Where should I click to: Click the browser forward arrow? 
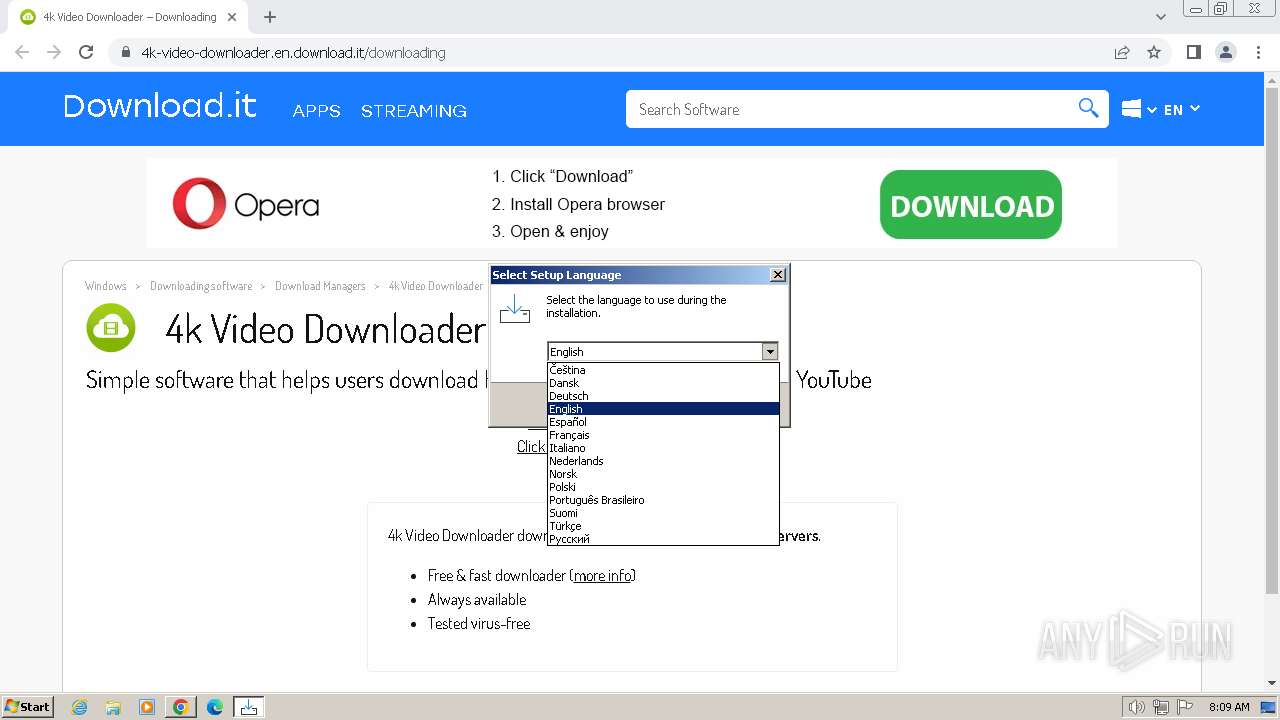click(54, 52)
